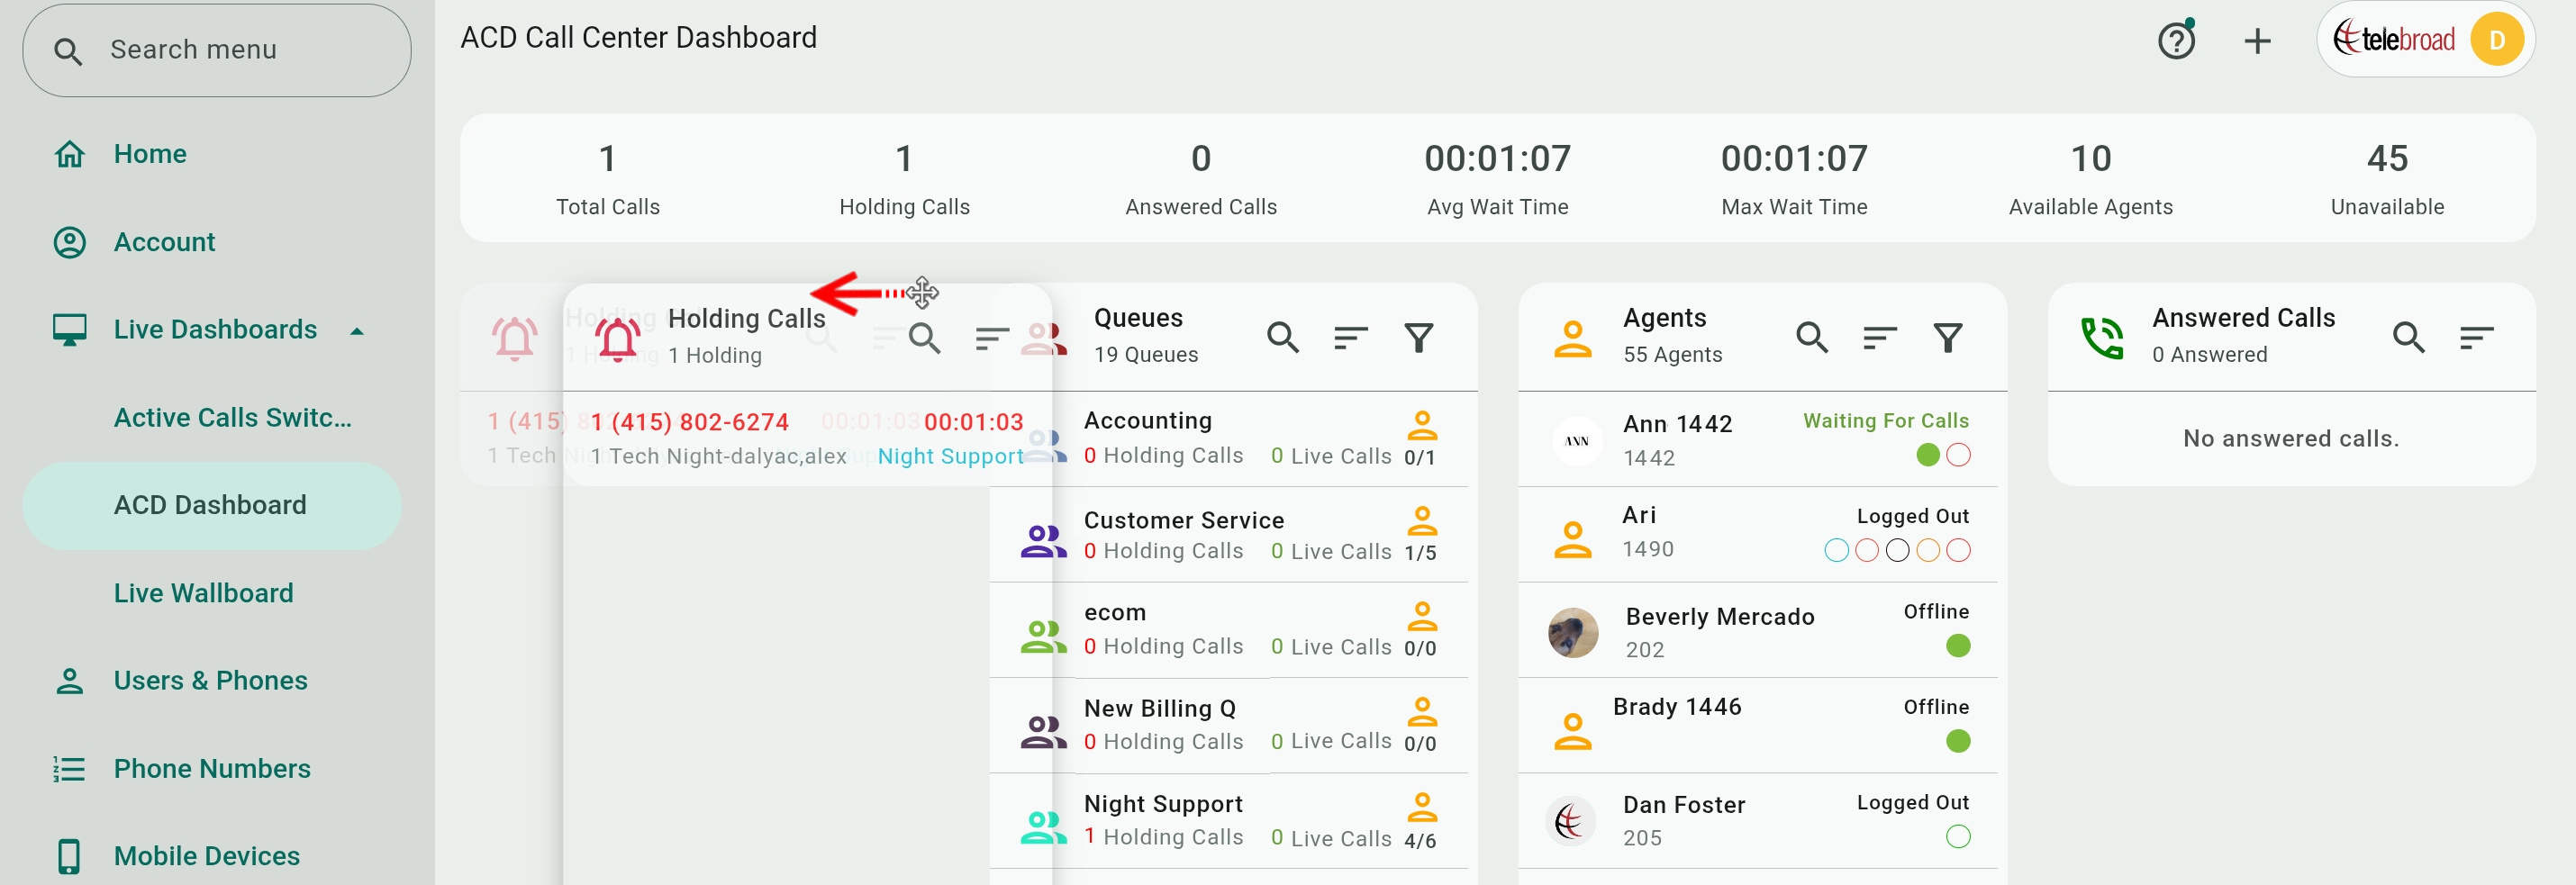Open Live Wallboard

tap(204, 593)
